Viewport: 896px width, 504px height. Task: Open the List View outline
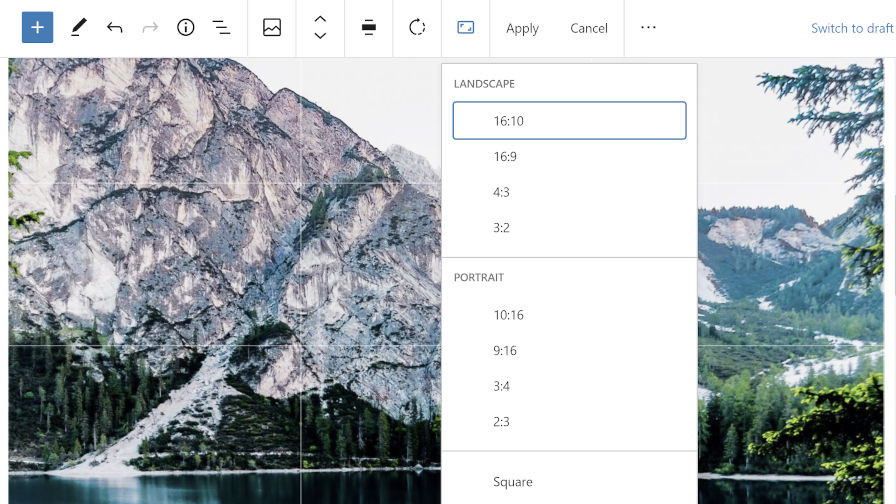(x=221, y=28)
